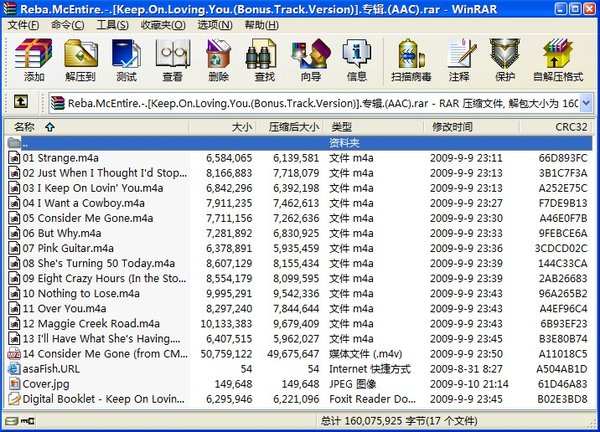Click size value 50,759,122
The image size is (600, 432).
[x=226, y=354]
